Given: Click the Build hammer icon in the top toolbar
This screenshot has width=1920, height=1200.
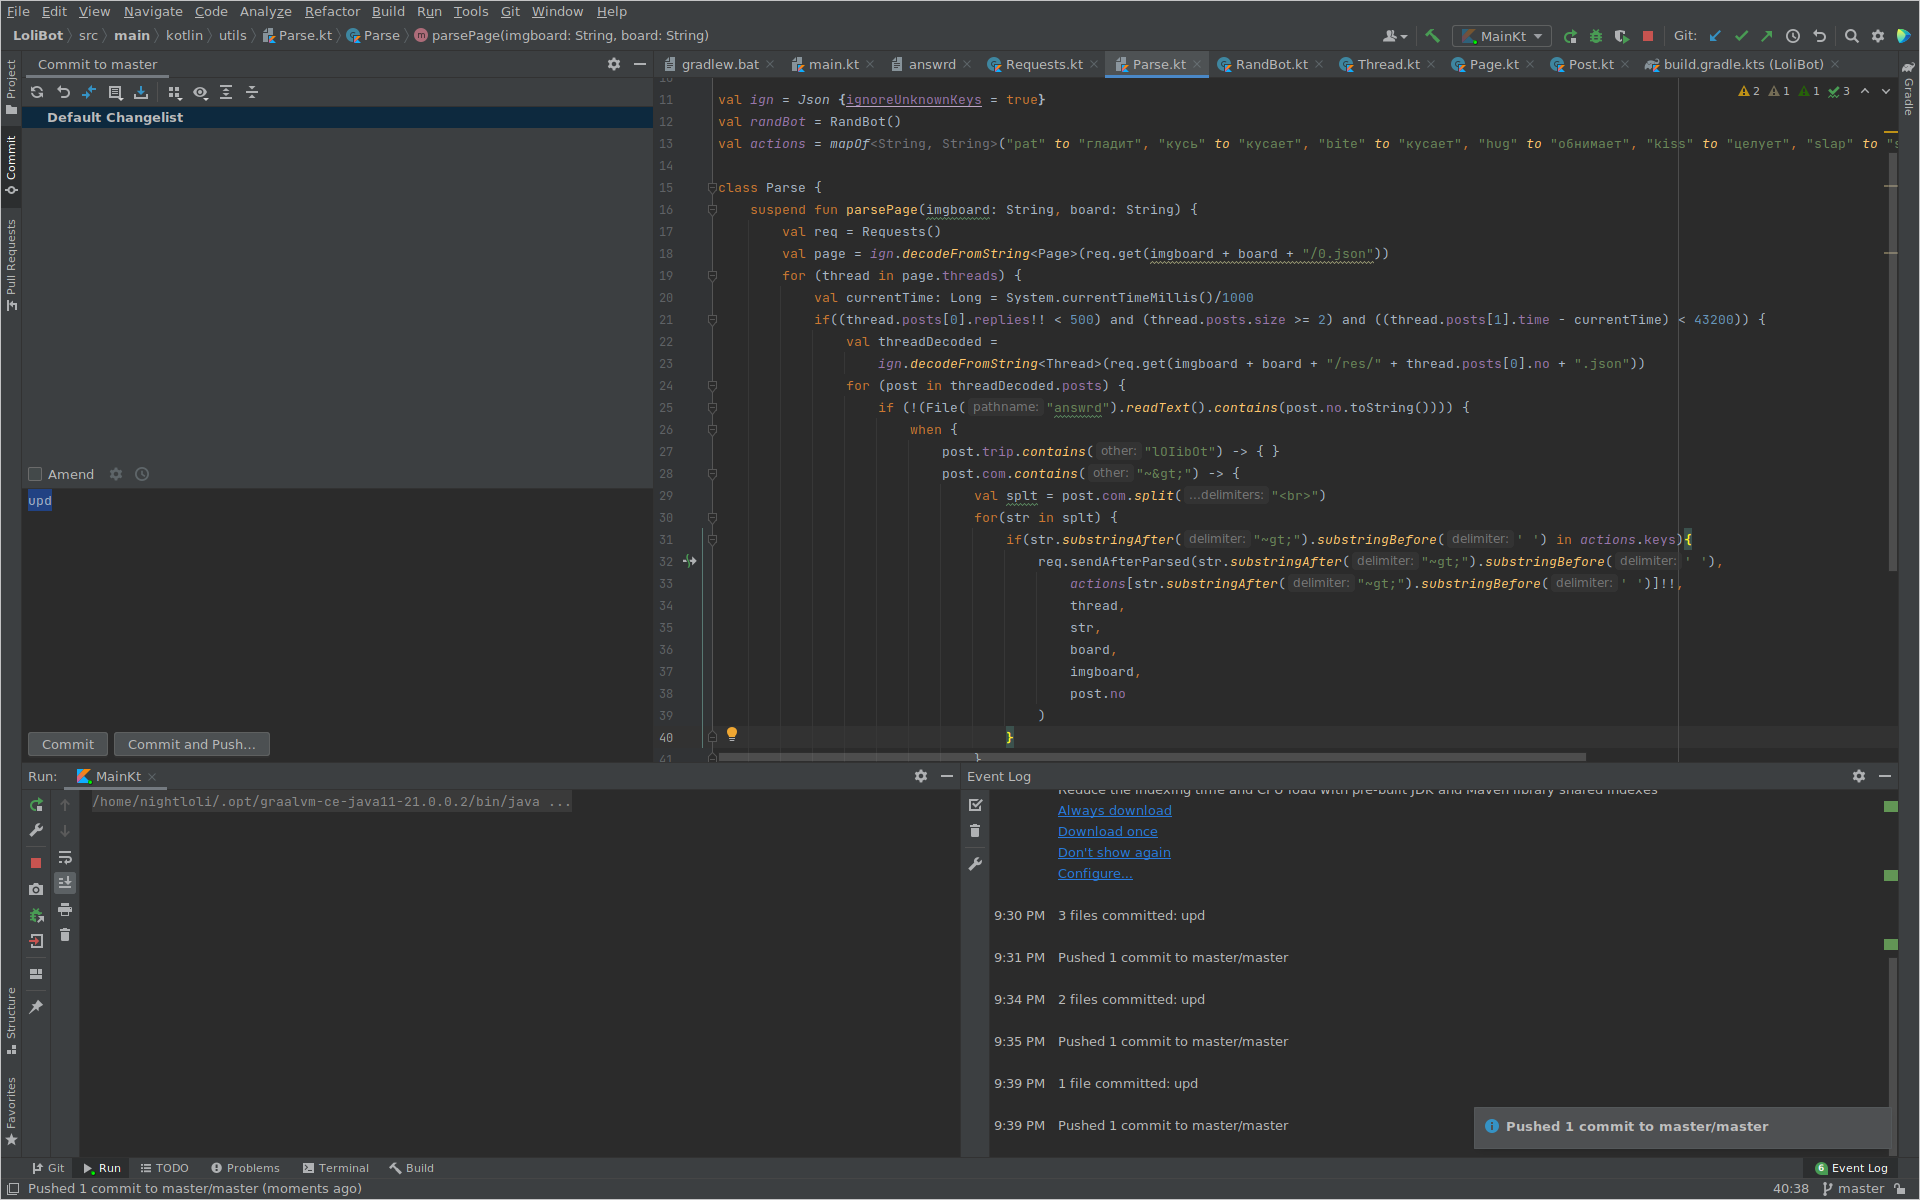Looking at the screenshot, I should [x=1432, y=36].
